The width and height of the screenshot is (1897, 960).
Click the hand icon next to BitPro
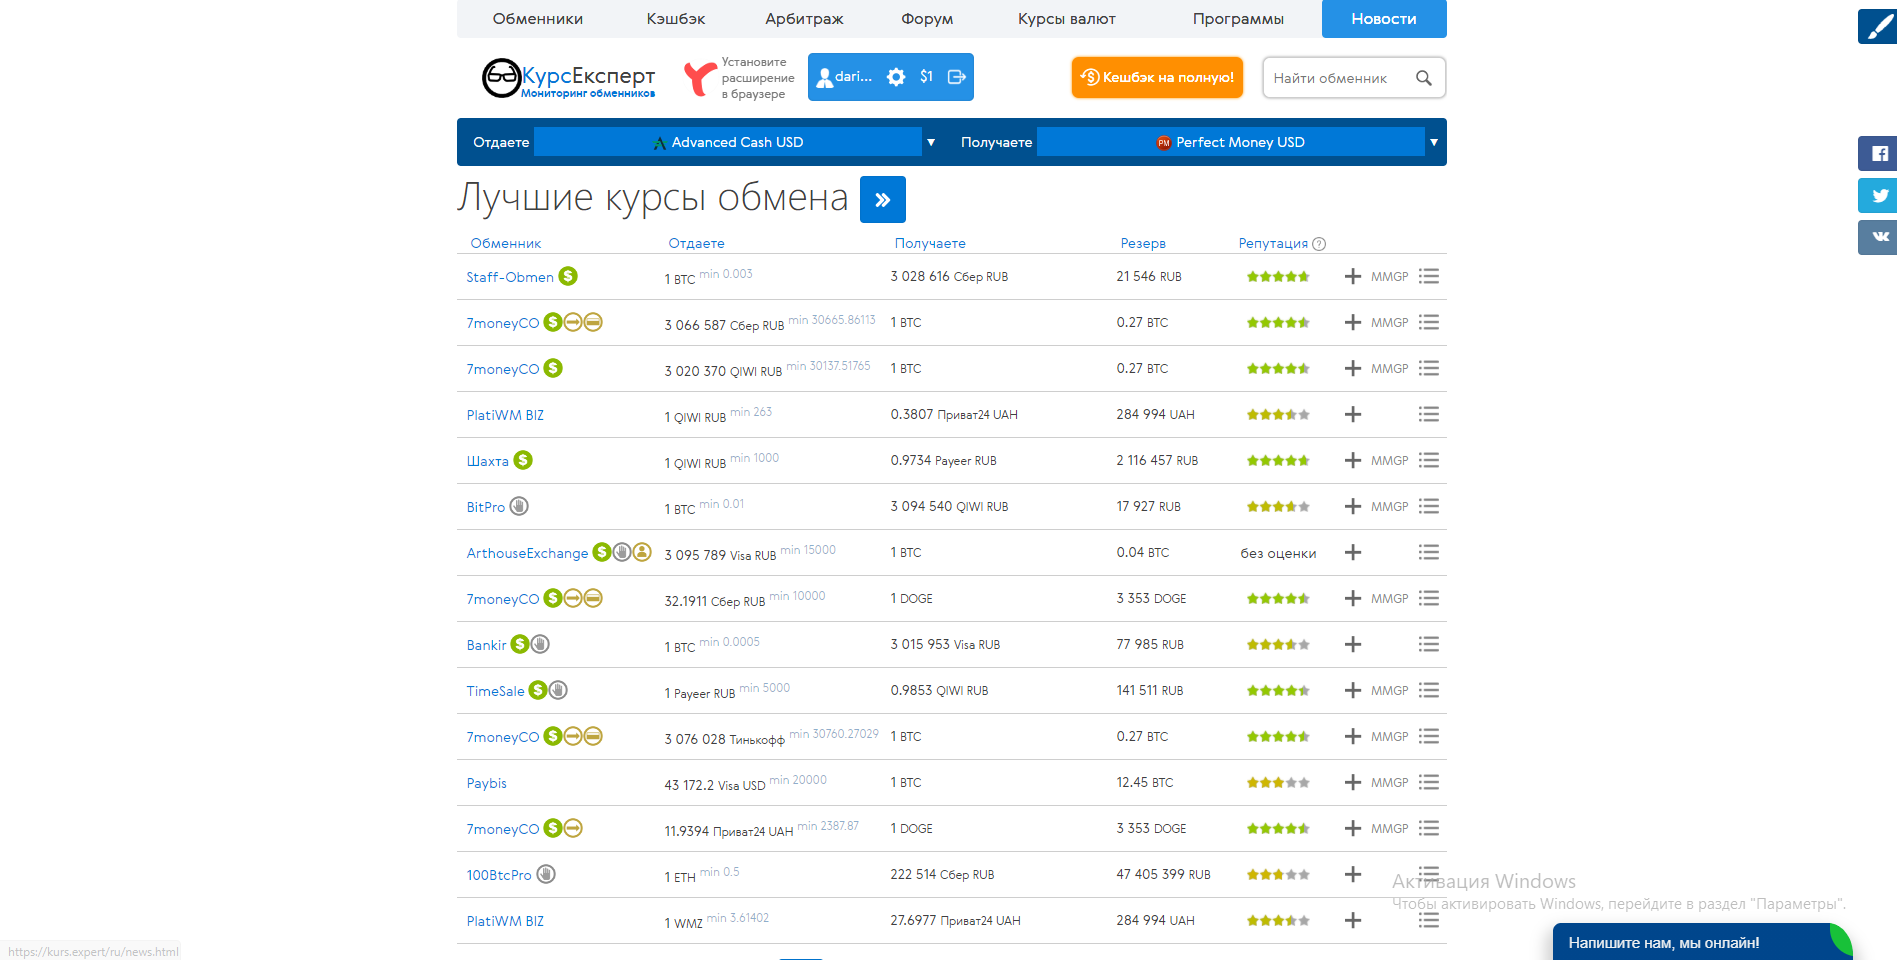(519, 506)
